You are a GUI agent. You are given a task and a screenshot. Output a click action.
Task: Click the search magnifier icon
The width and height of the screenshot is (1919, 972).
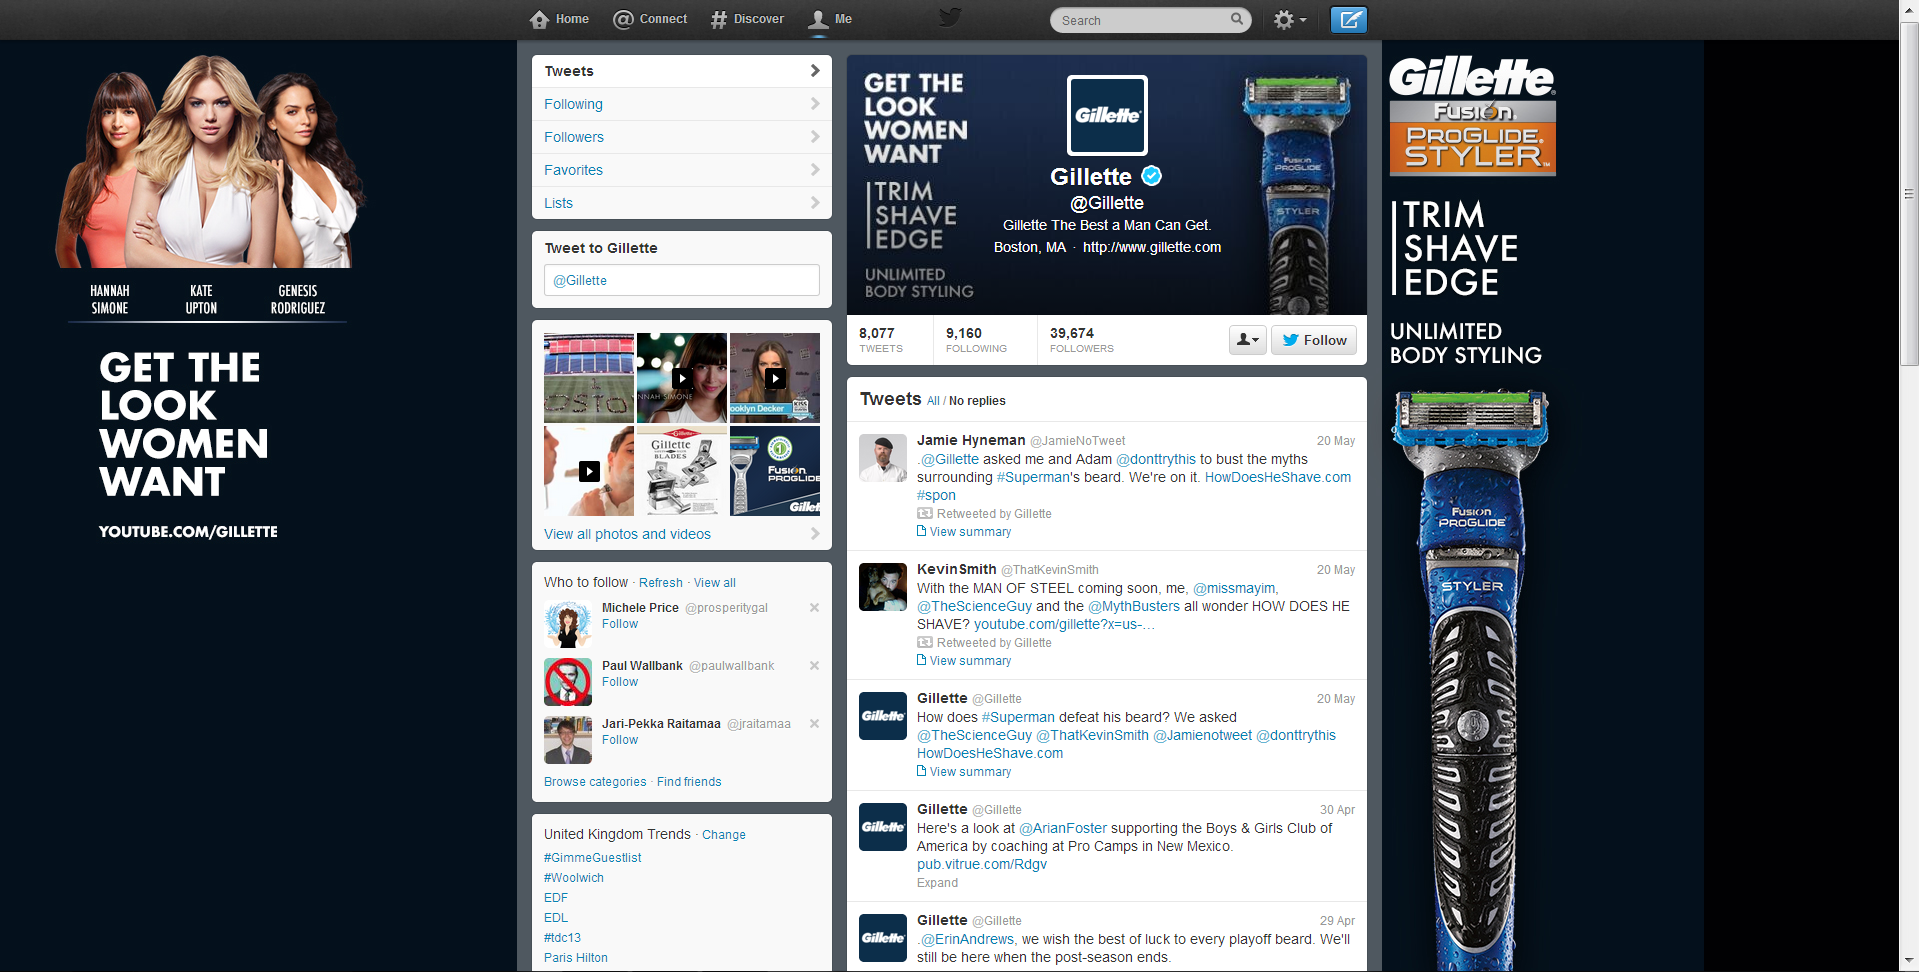point(1237,19)
